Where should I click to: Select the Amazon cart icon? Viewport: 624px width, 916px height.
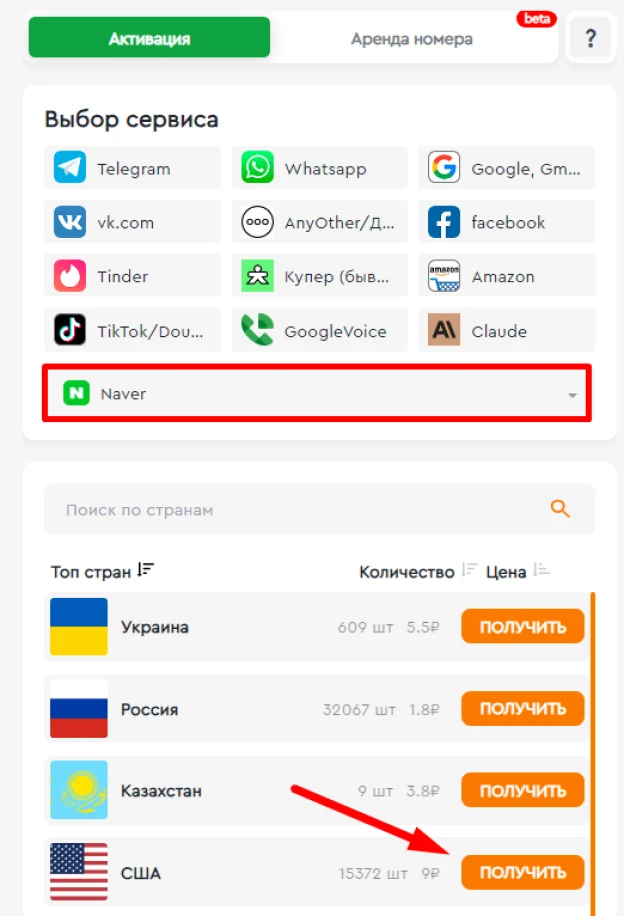tap(444, 276)
